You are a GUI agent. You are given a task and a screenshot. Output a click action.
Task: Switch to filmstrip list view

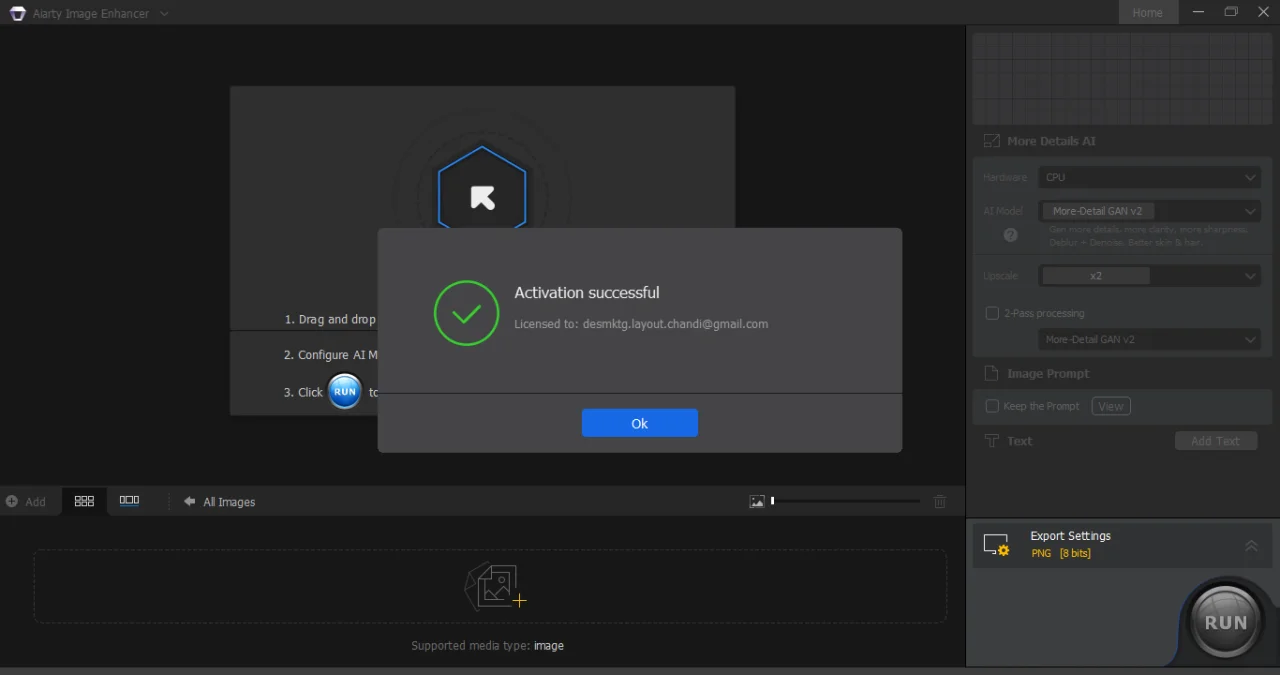pos(129,501)
